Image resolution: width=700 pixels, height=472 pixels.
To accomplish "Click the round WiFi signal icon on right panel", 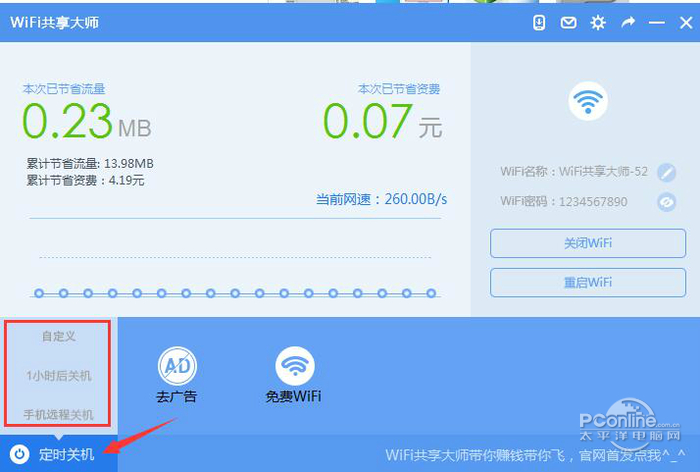I will [588, 101].
